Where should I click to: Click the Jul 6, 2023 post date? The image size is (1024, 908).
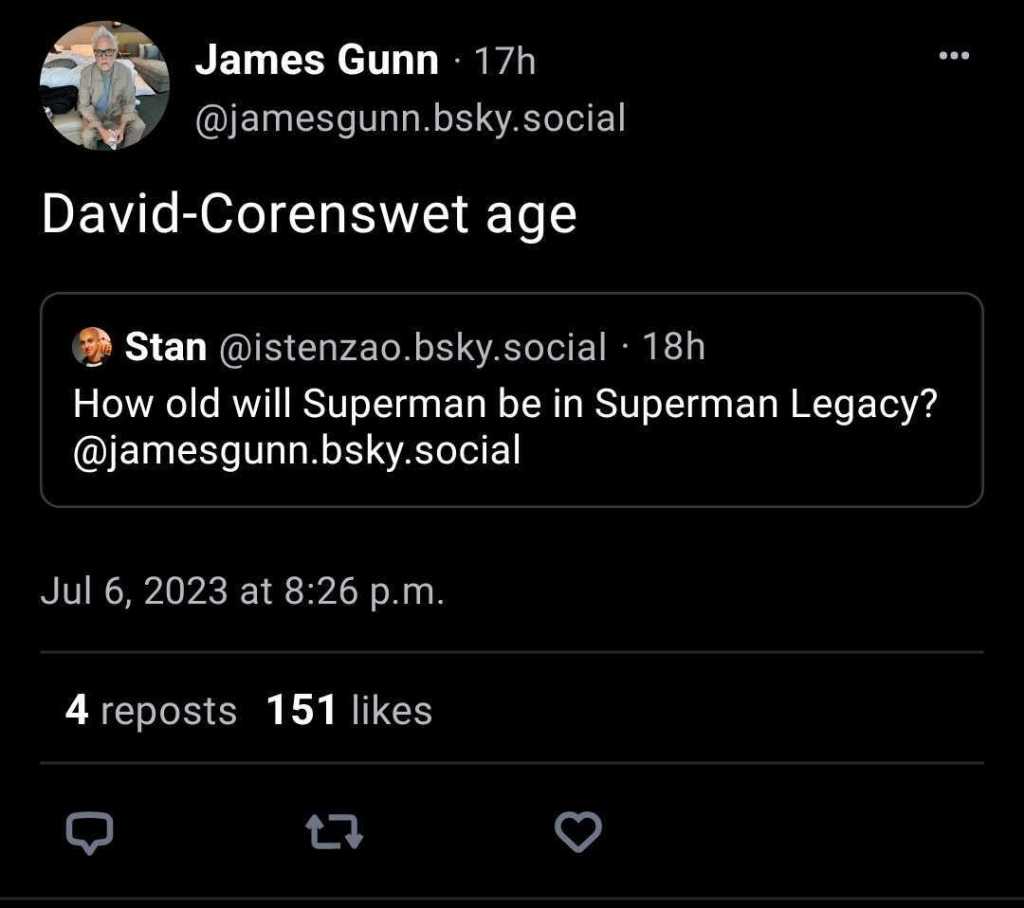[242, 591]
